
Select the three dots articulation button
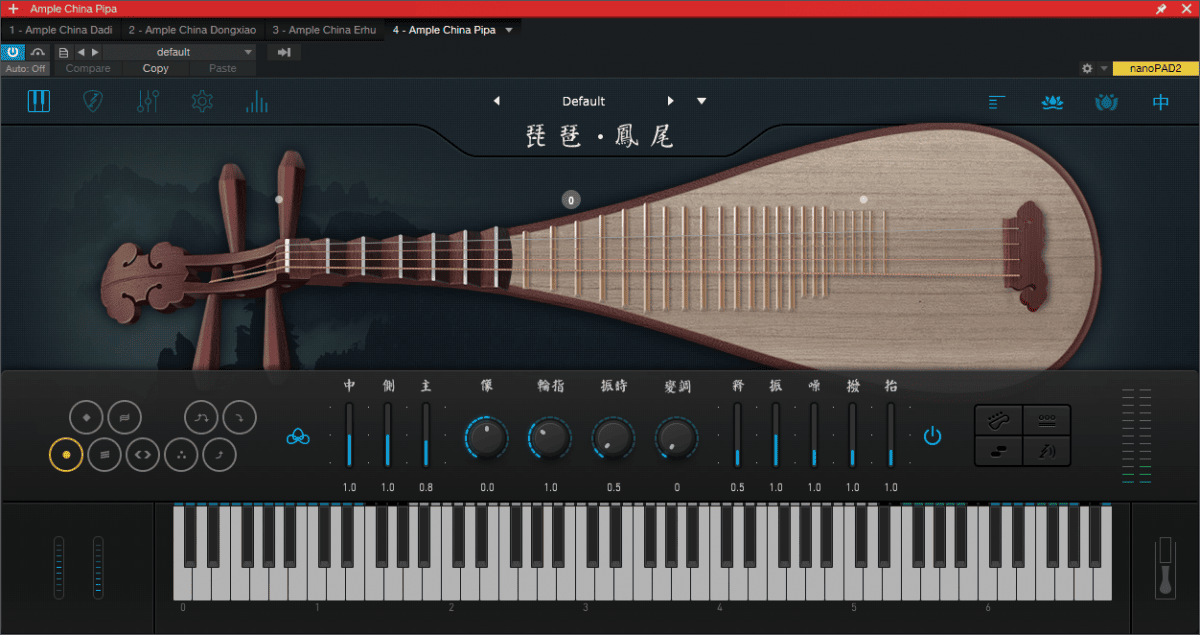point(181,454)
